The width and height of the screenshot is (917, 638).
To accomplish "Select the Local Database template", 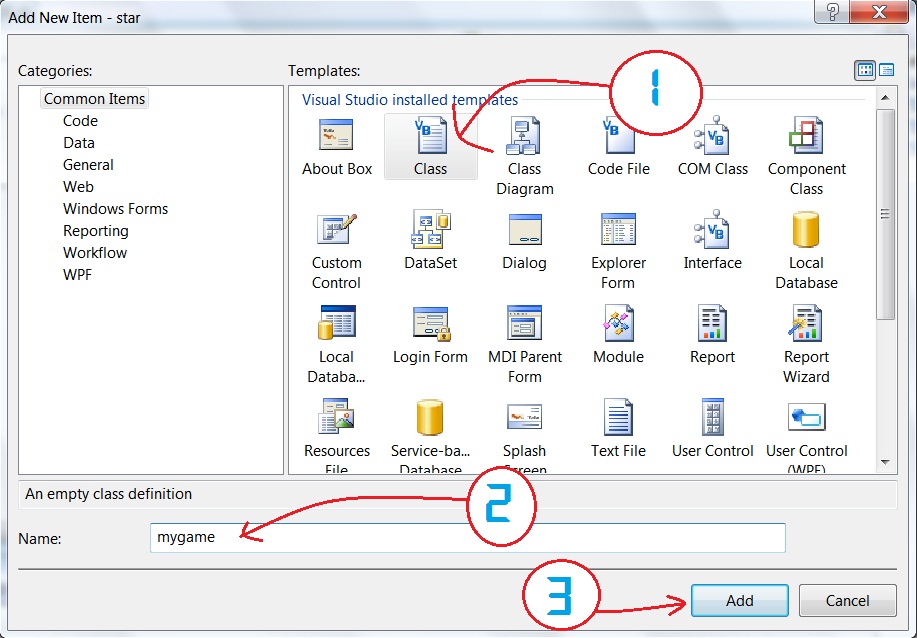I will tap(806, 250).
